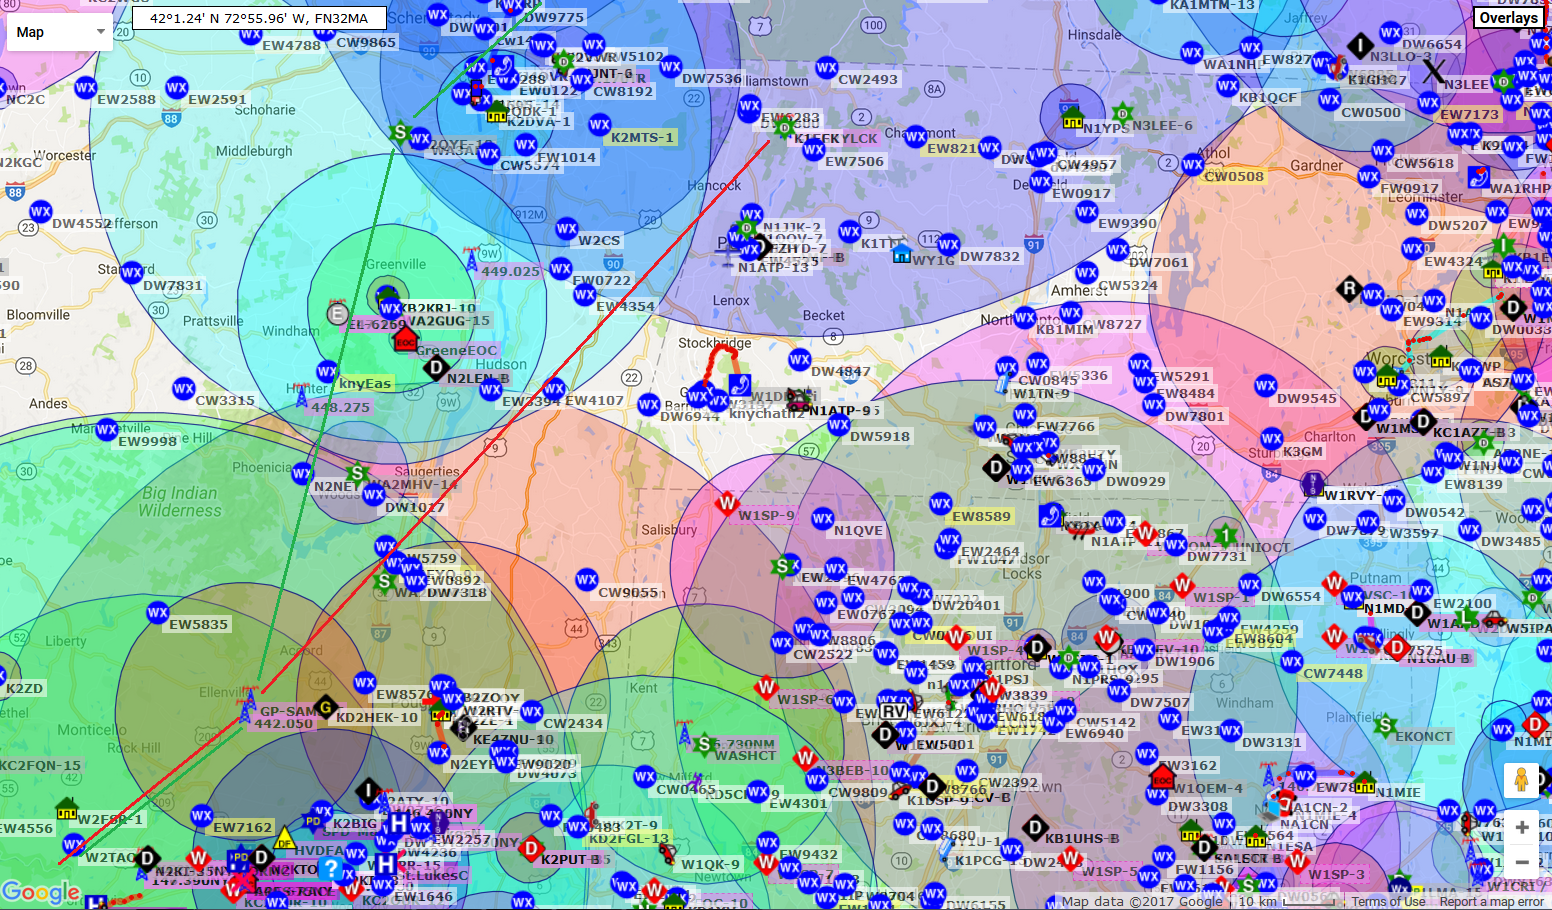Screen dimensions: 1552x910
Task: Open the Map type dropdown
Action: 59,32
